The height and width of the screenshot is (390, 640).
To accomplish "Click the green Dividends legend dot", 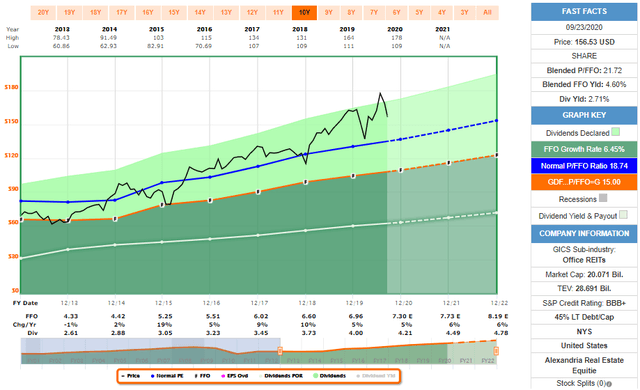I will coord(316,376).
